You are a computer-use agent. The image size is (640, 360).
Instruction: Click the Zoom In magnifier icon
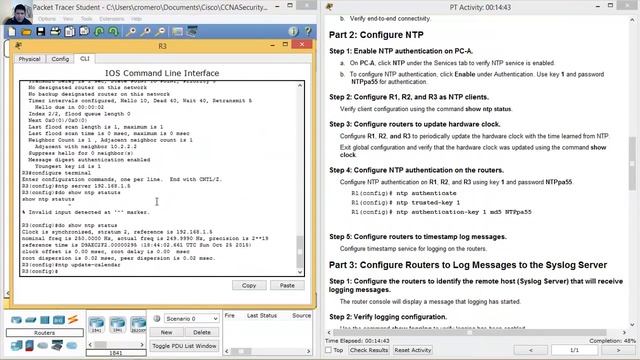click(131, 31)
